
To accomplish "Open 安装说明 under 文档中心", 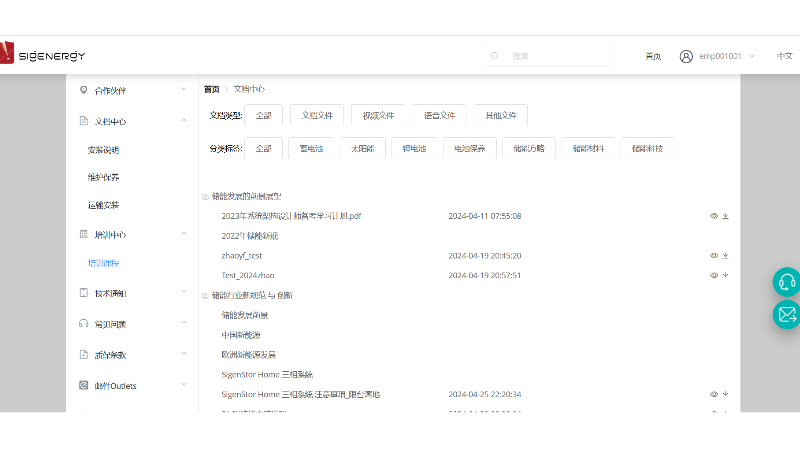I will [x=103, y=150].
